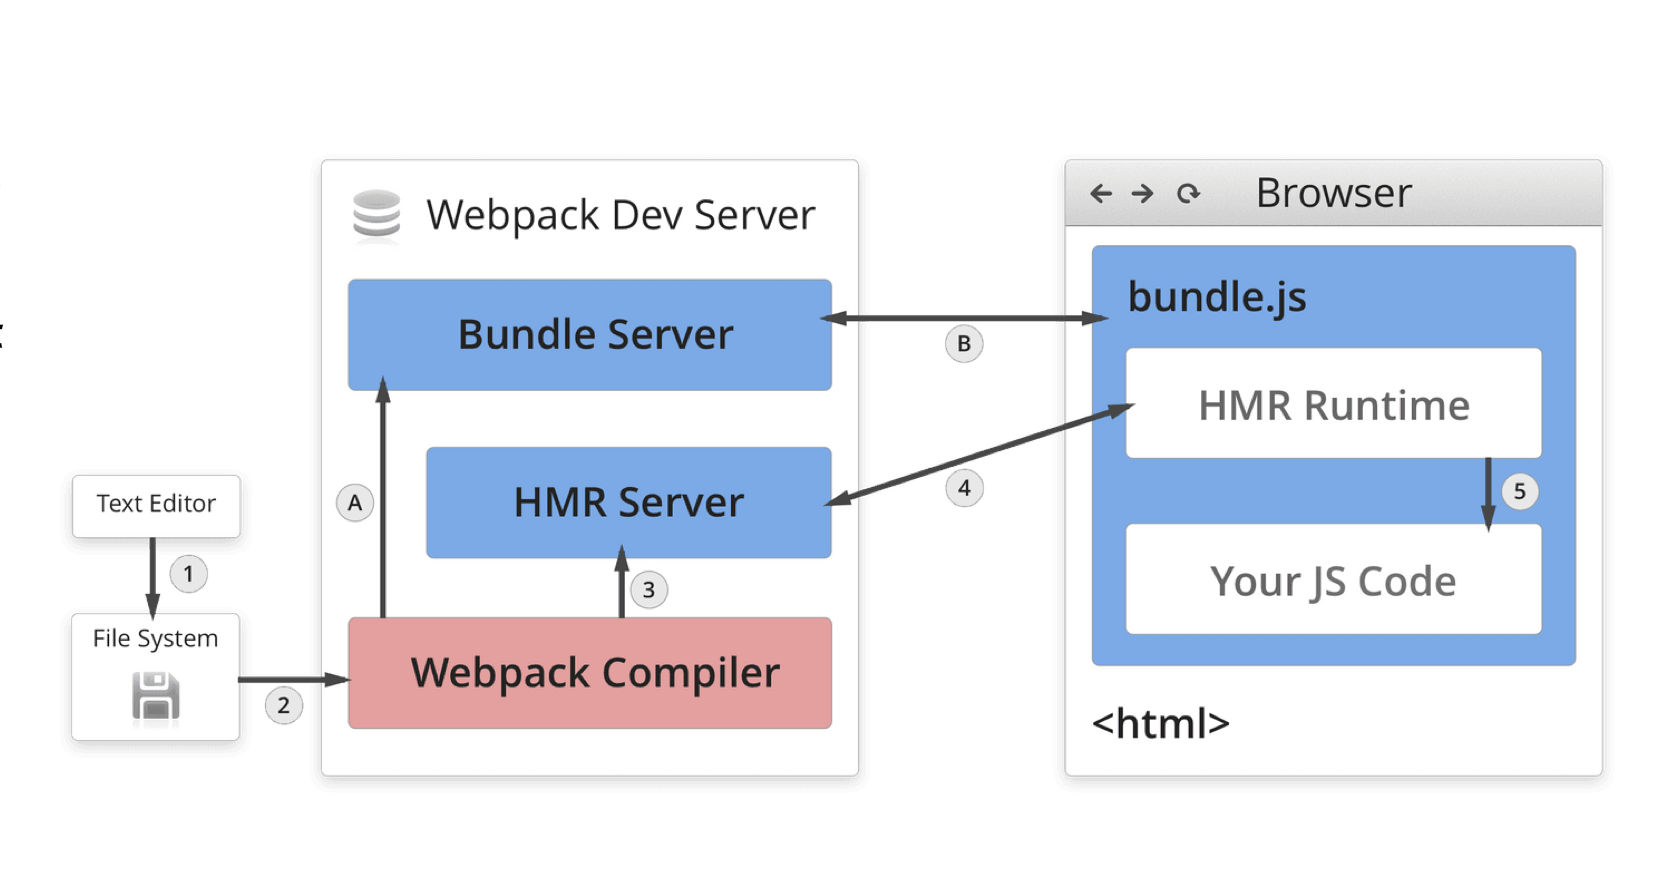Click the Browser title text
Image resolution: width=1674 pixels, height=882 pixels.
click(x=1334, y=192)
